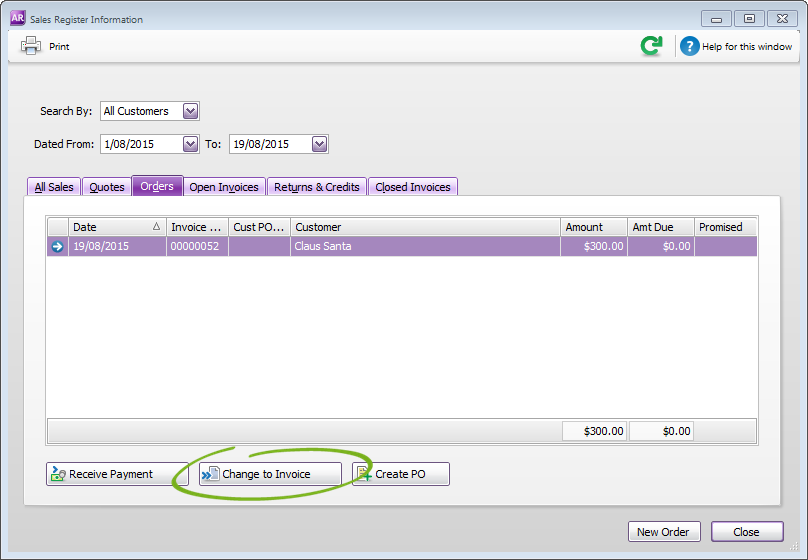Click the New Order button

[x=663, y=532]
